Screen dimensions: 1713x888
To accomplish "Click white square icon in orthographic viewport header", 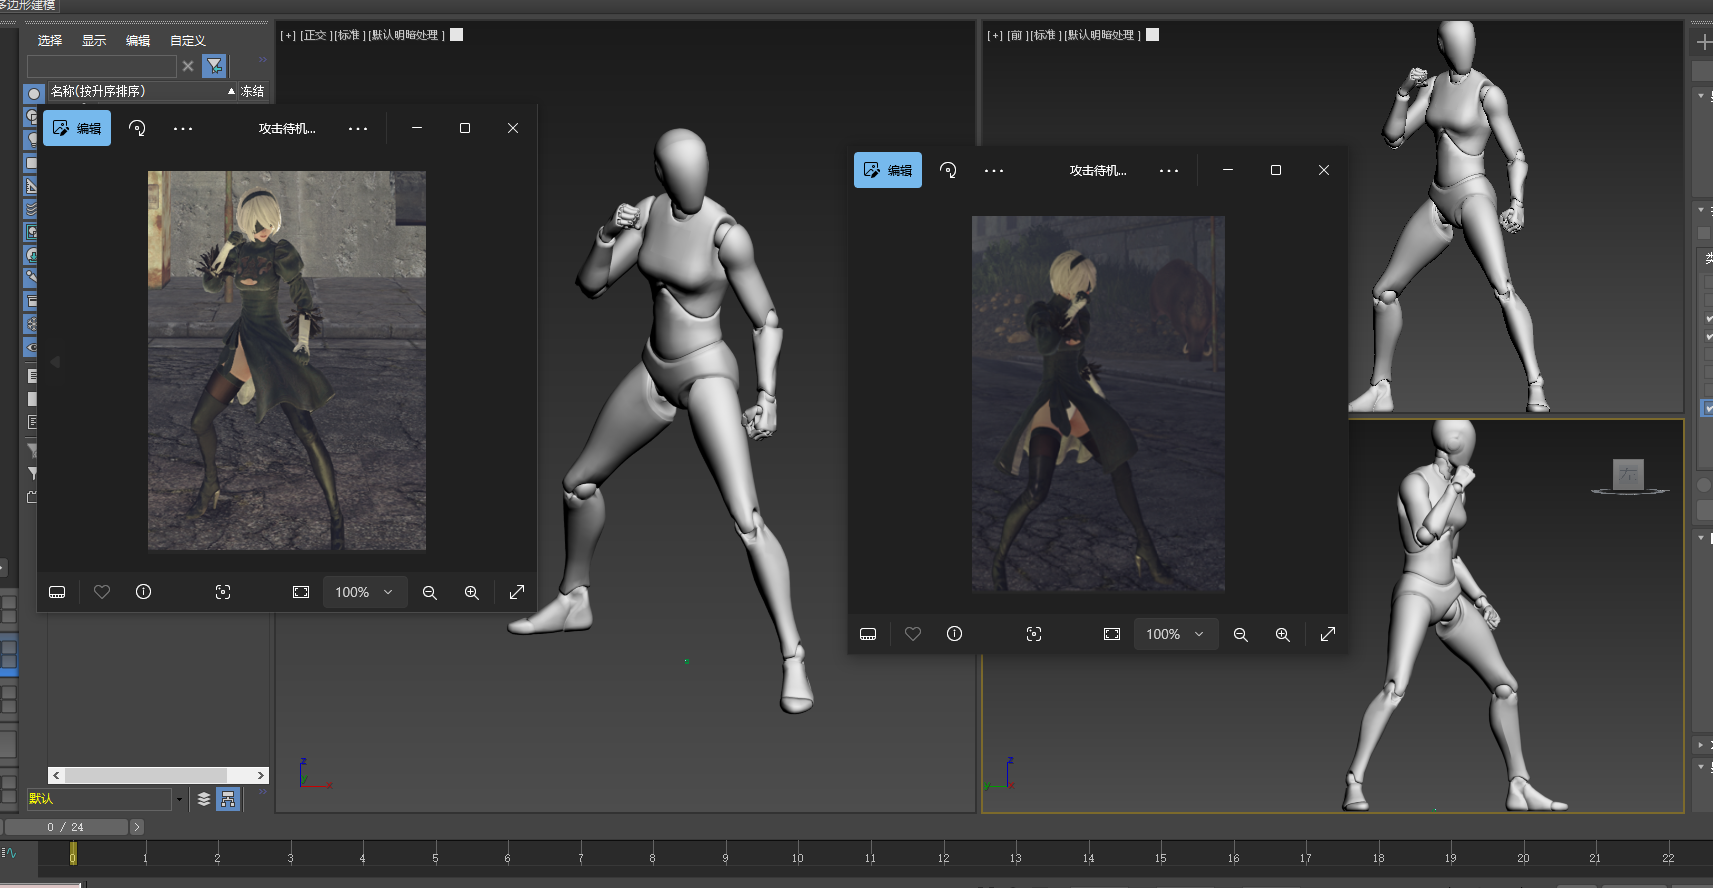I will [457, 35].
